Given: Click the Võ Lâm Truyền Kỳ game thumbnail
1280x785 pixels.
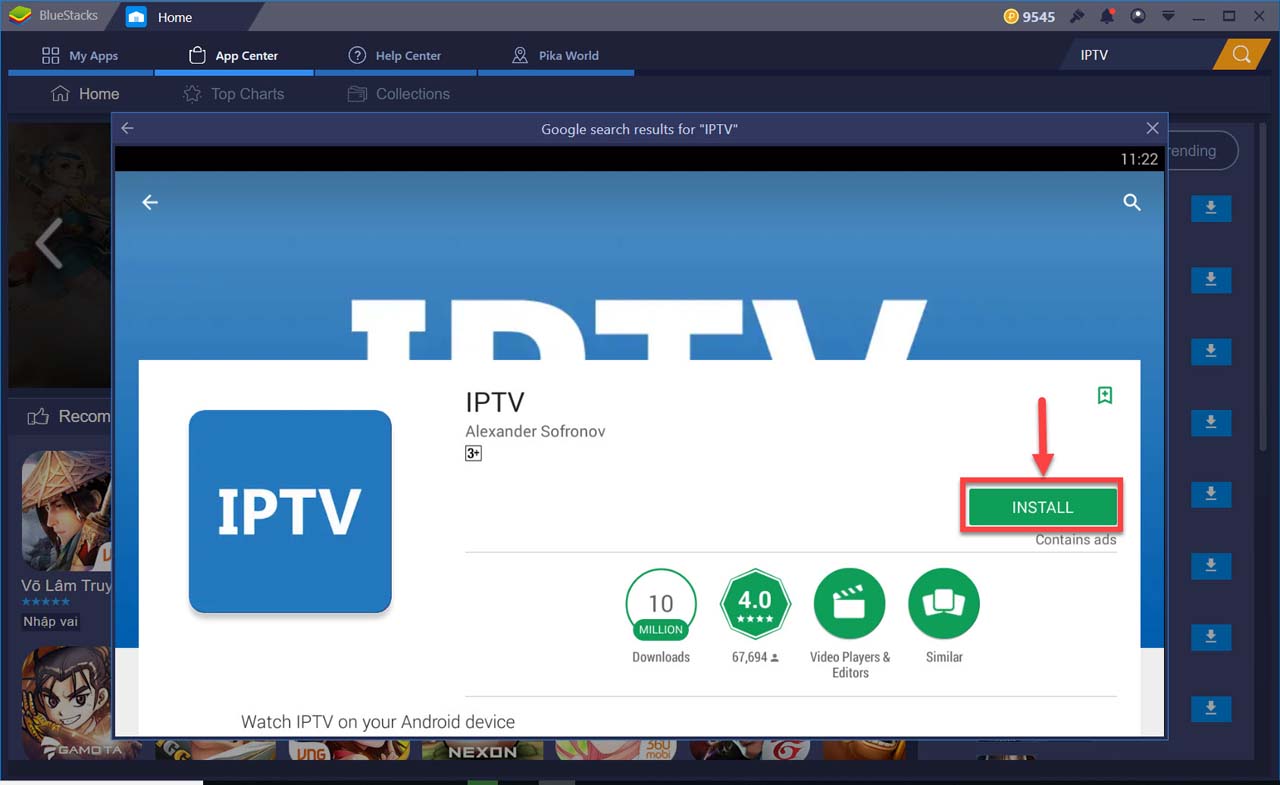Looking at the screenshot, I should tap(67, 511).
